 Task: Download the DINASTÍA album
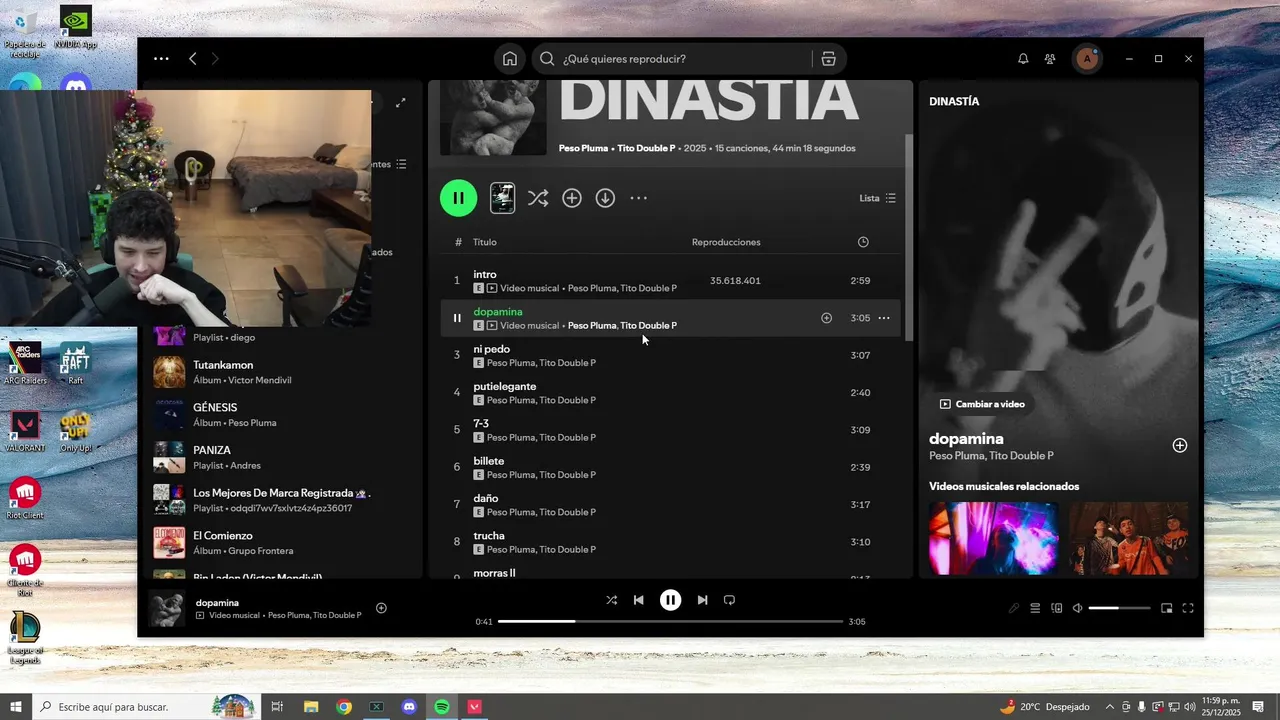tap(605, 198)
